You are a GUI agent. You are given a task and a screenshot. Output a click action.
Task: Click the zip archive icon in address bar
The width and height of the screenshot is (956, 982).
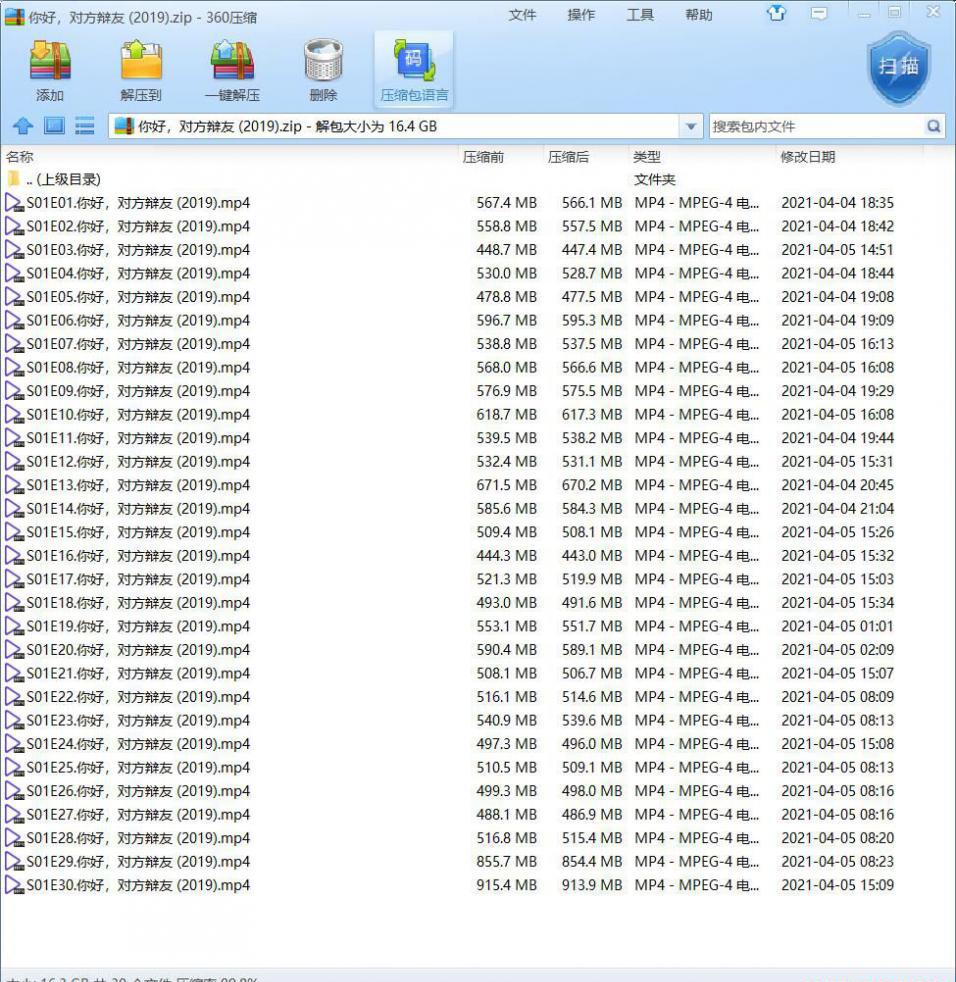(x=124, y=126)
